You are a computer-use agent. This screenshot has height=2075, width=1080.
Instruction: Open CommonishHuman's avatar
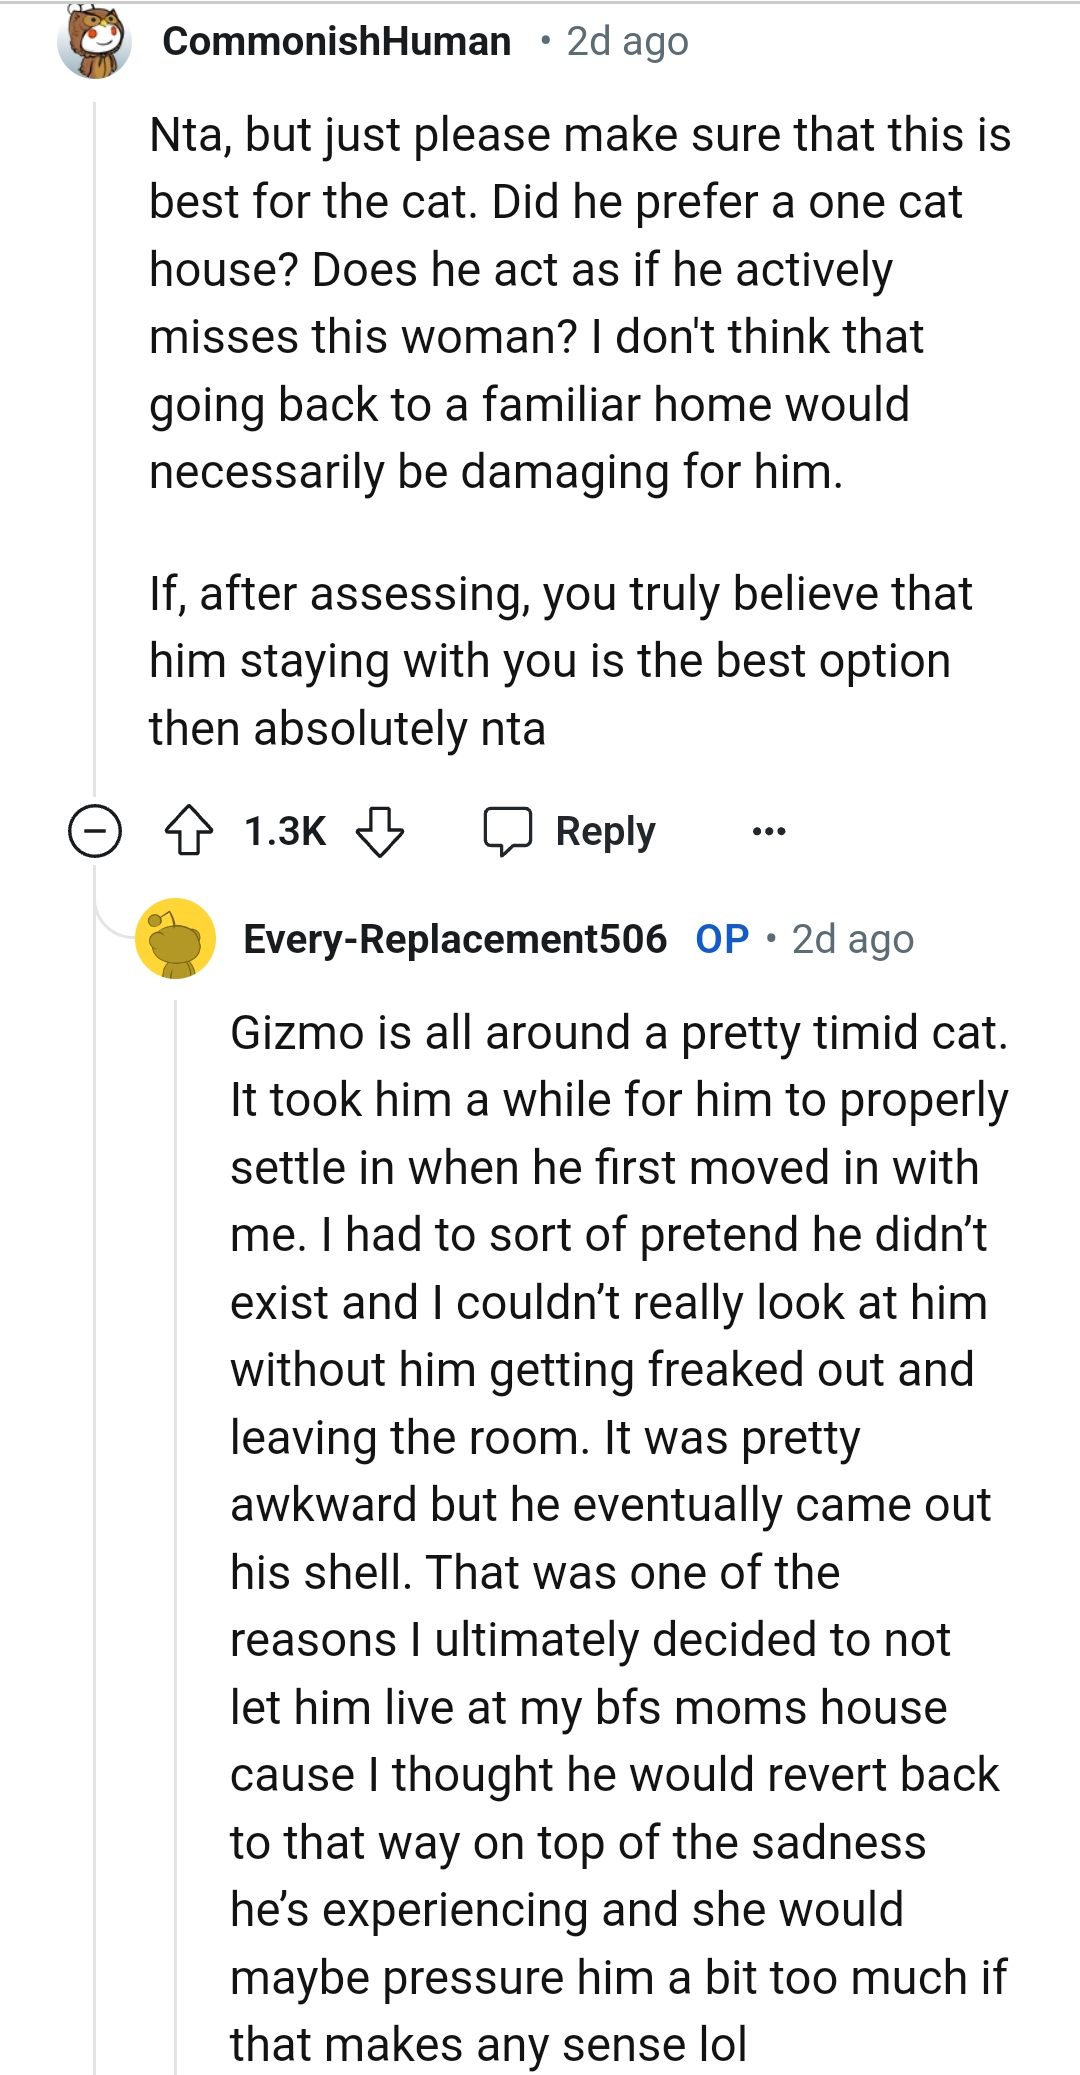pos(95,41)
